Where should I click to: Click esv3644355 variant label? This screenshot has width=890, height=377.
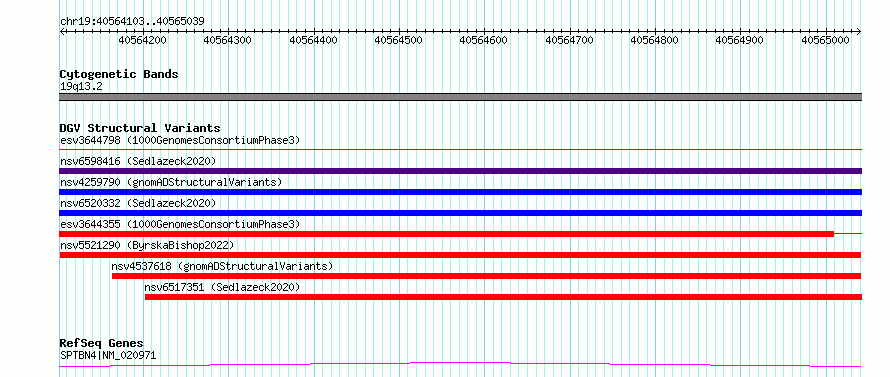[179, 224]
